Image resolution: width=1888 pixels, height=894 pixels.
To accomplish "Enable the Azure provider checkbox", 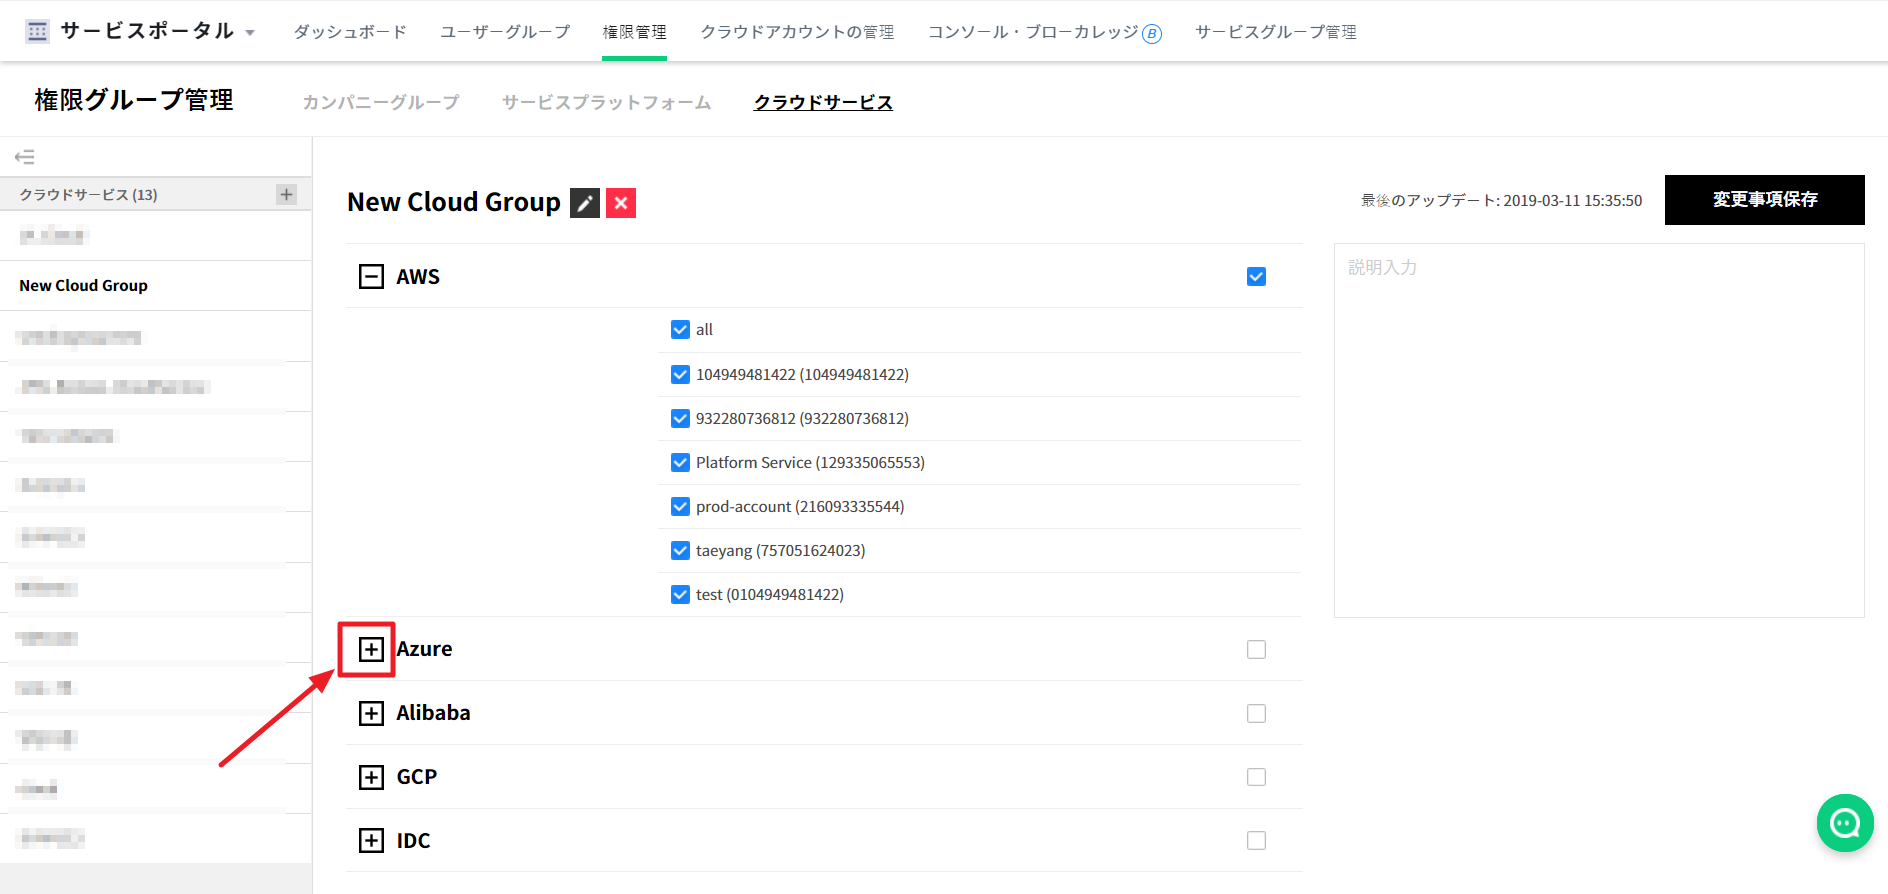I will coord(1256,650).
